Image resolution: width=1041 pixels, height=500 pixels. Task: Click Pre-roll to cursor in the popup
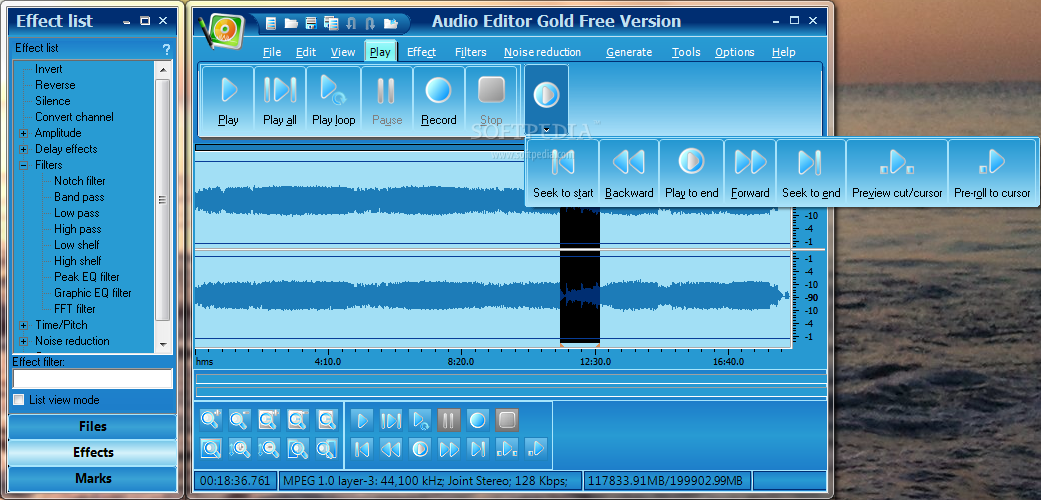pyautogui.click(x=992, y=172)
